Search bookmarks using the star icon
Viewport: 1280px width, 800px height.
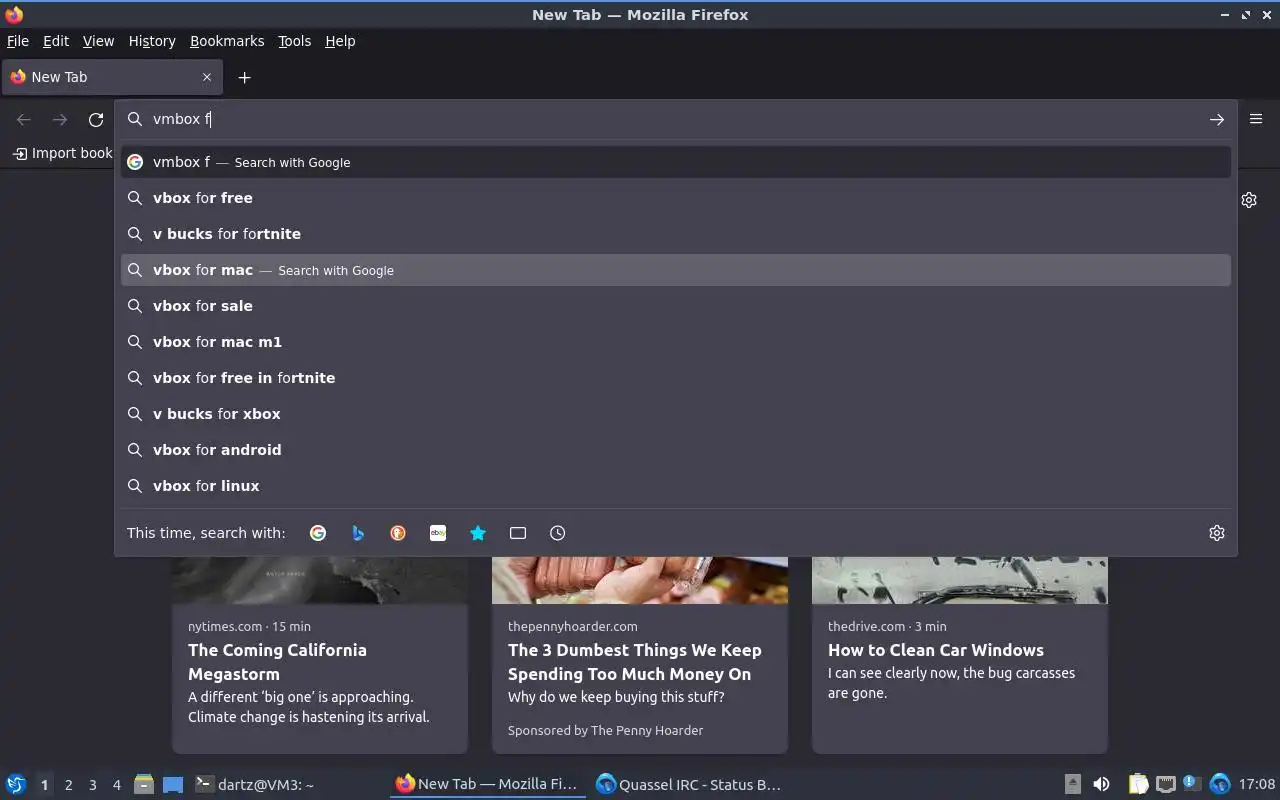[478, 533]
